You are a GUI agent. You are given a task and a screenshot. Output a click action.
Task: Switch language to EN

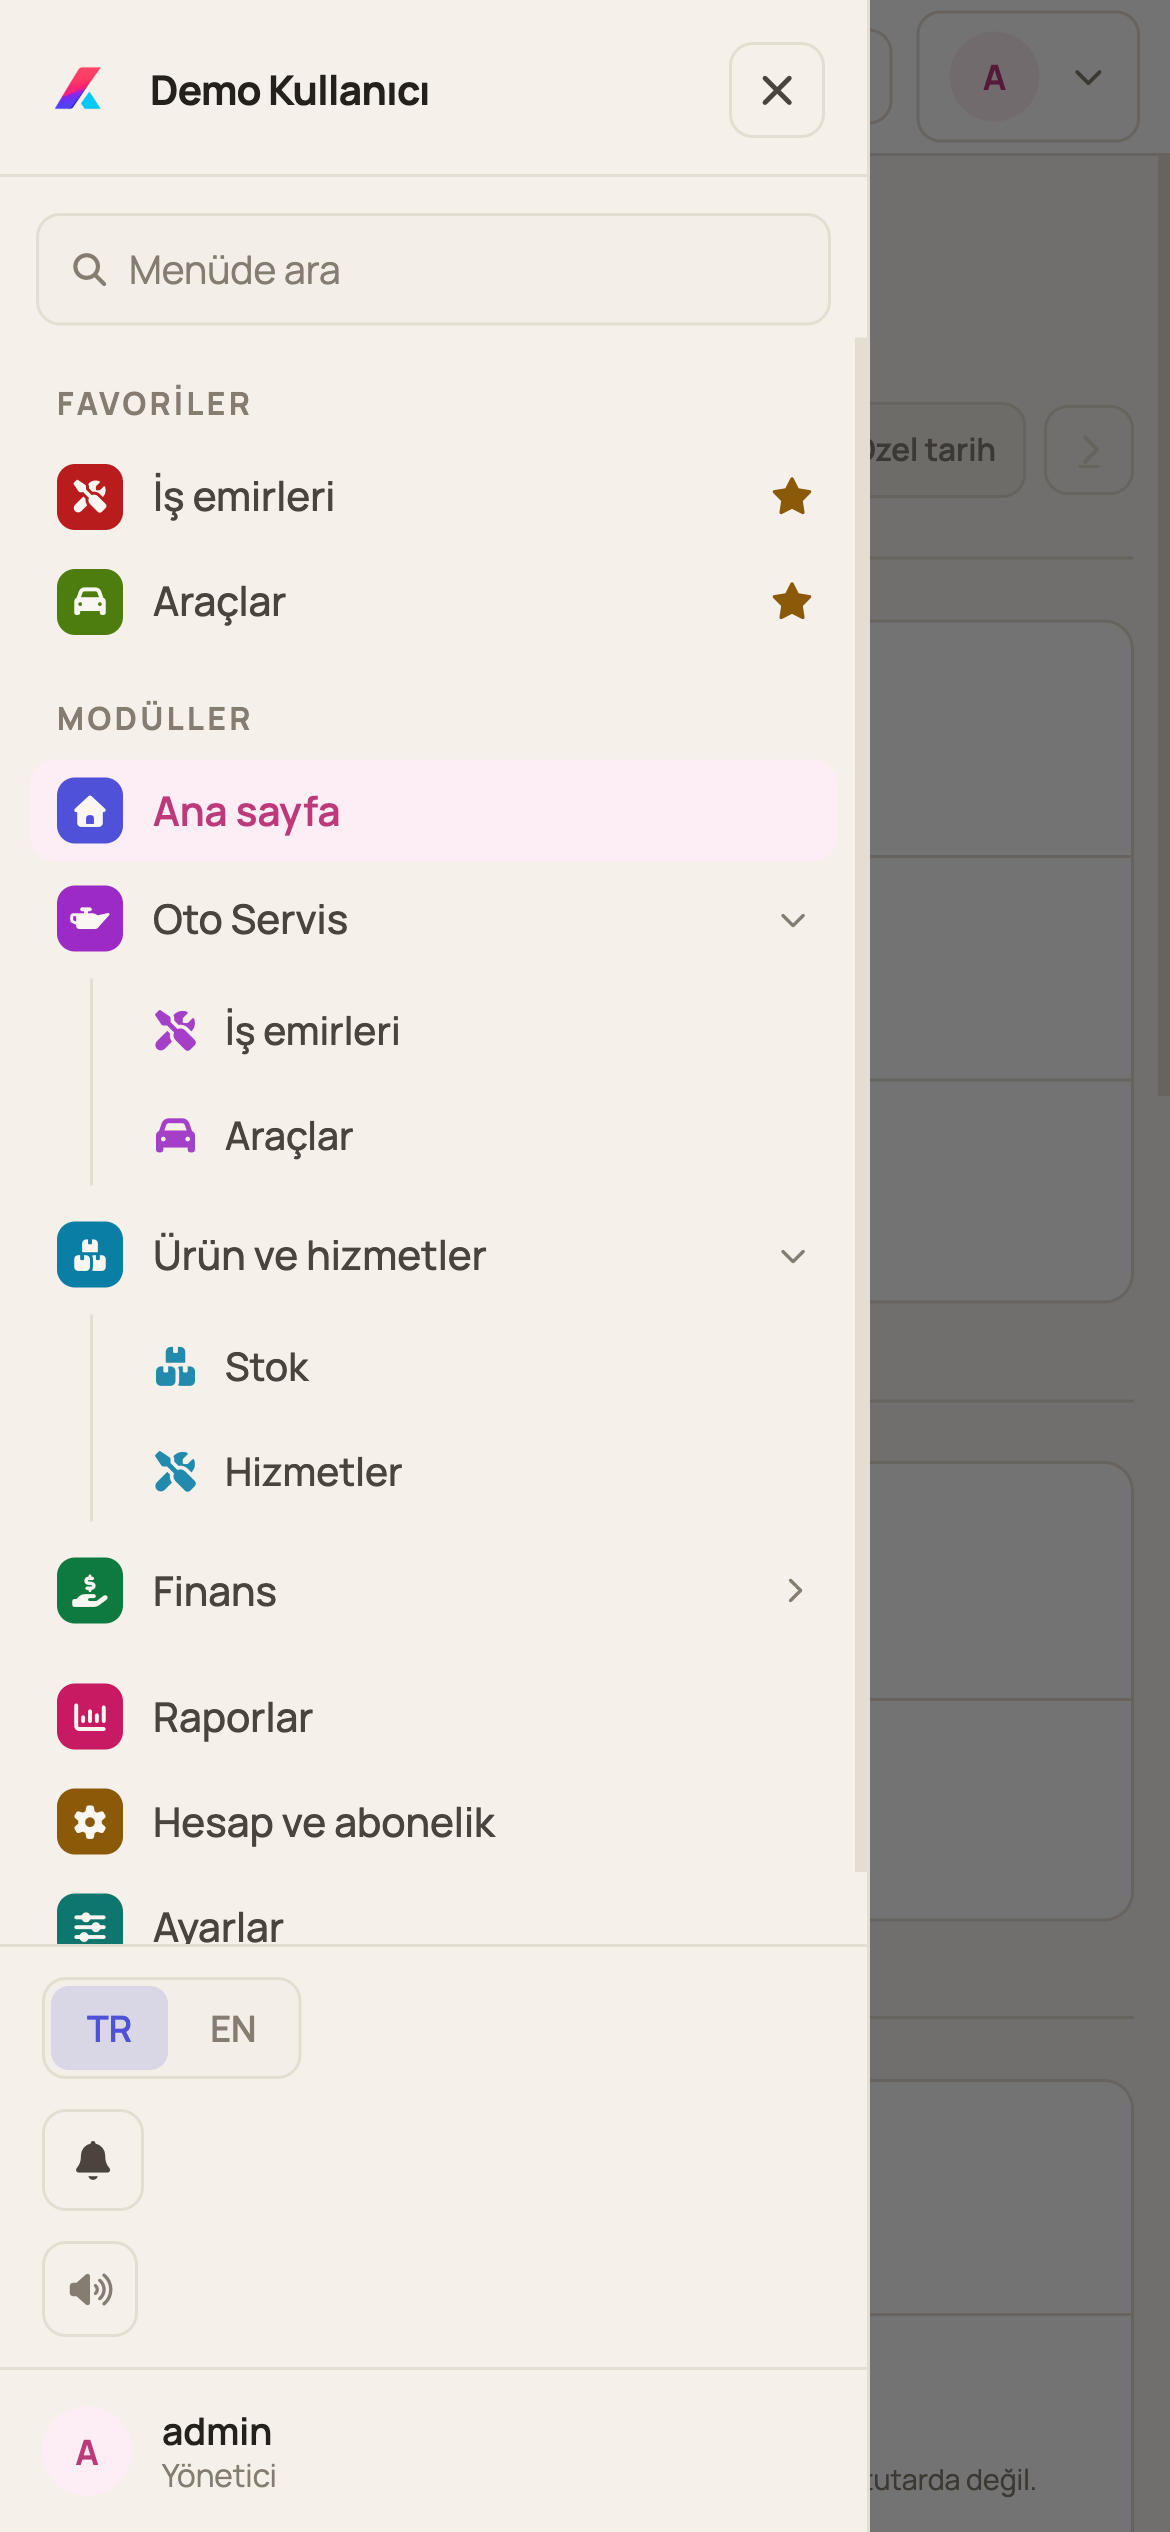(x=233, y=2029)
